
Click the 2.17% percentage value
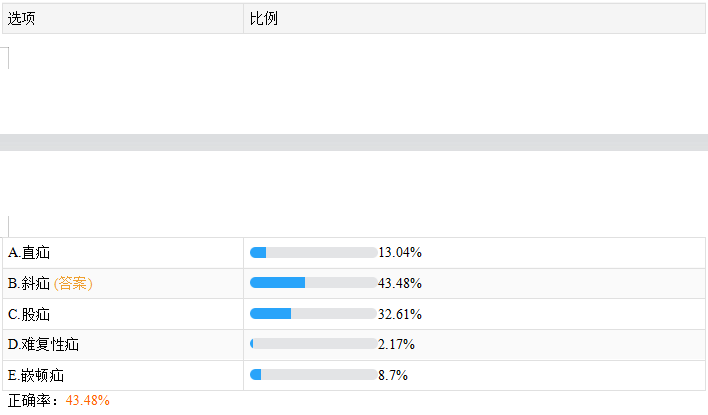[396, 344]
